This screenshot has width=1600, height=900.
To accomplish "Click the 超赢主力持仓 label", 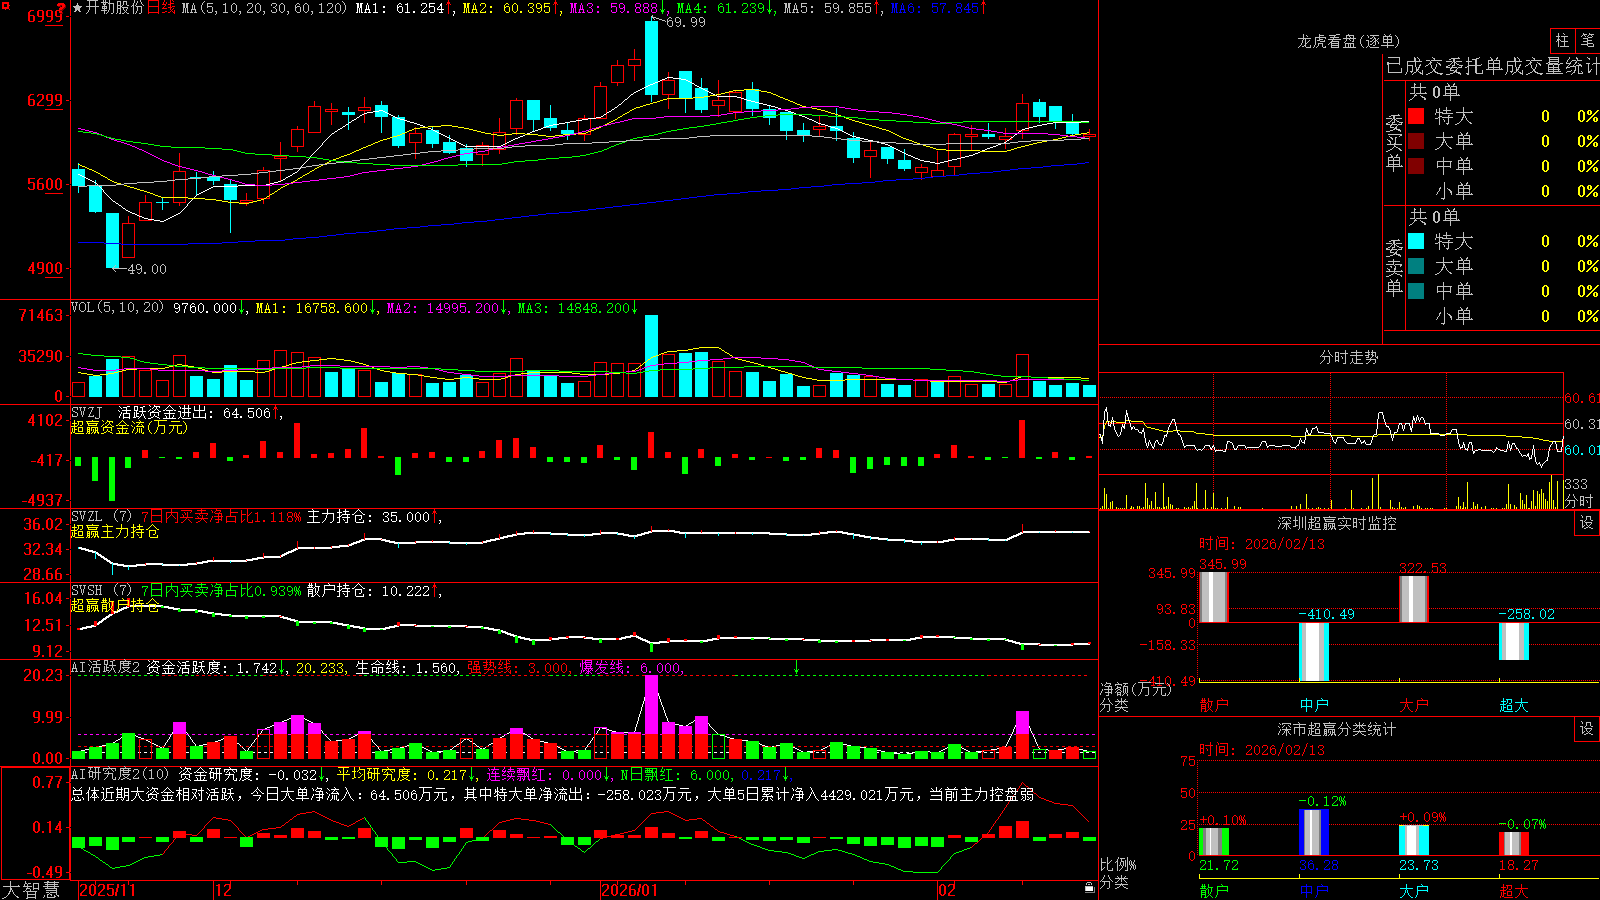I will pos(115,531).
